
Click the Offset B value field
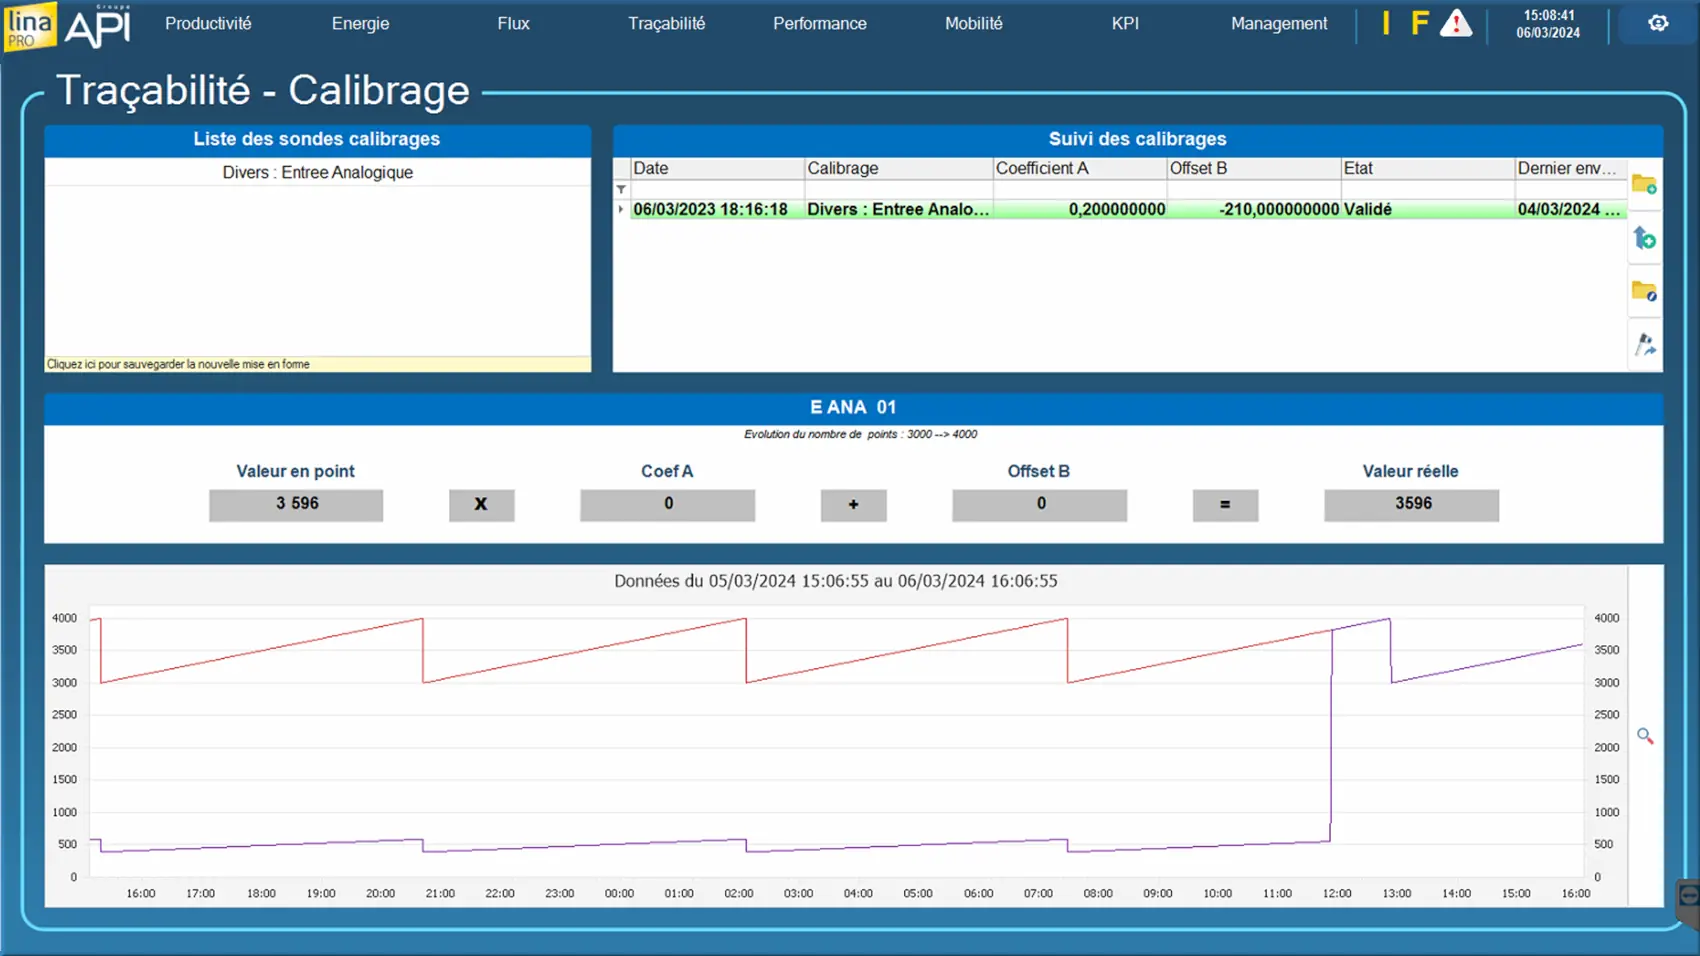[x=1039, y=504]
